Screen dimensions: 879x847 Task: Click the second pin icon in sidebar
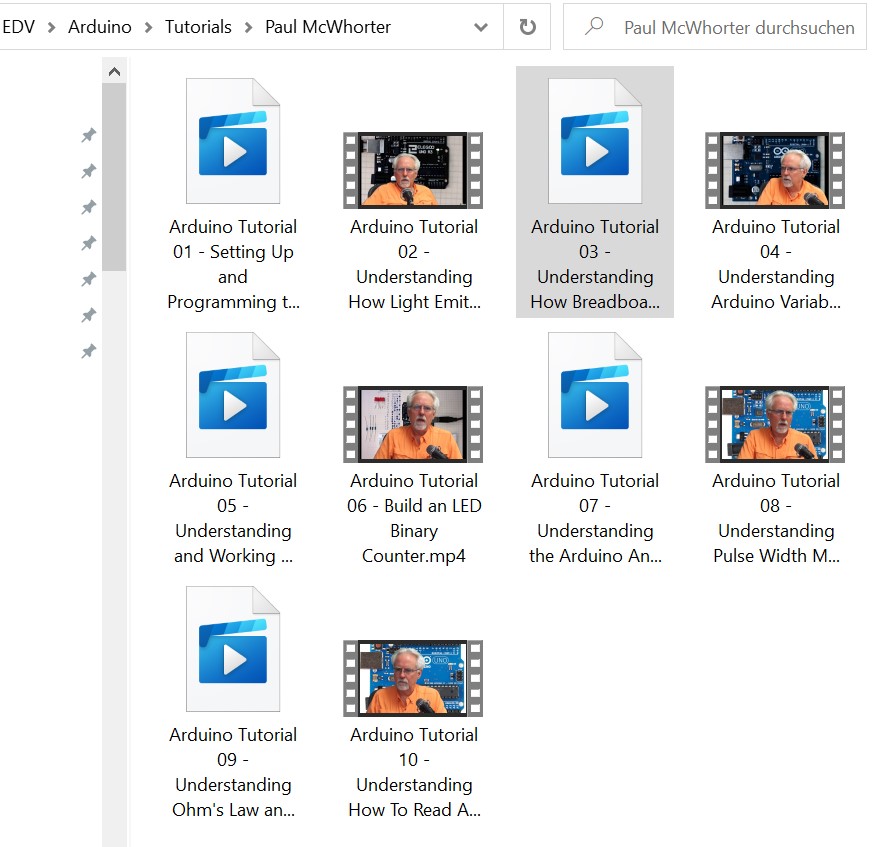tap(89, 171)
